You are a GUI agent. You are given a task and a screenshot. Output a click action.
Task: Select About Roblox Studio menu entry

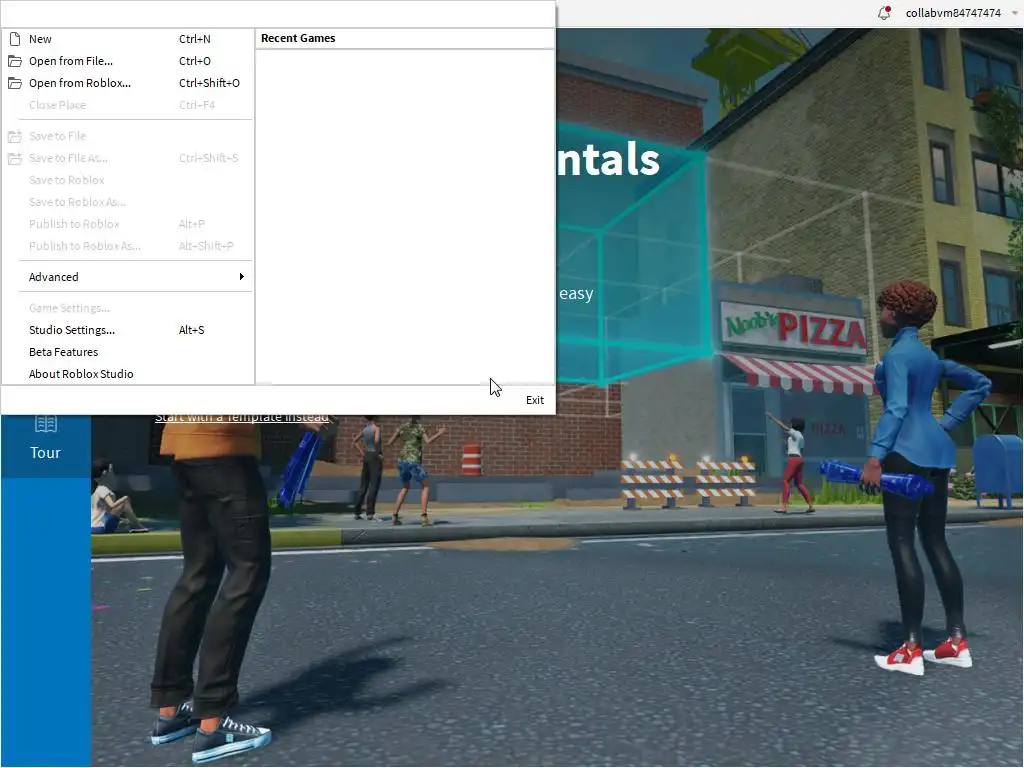click(x=128, y=374)
